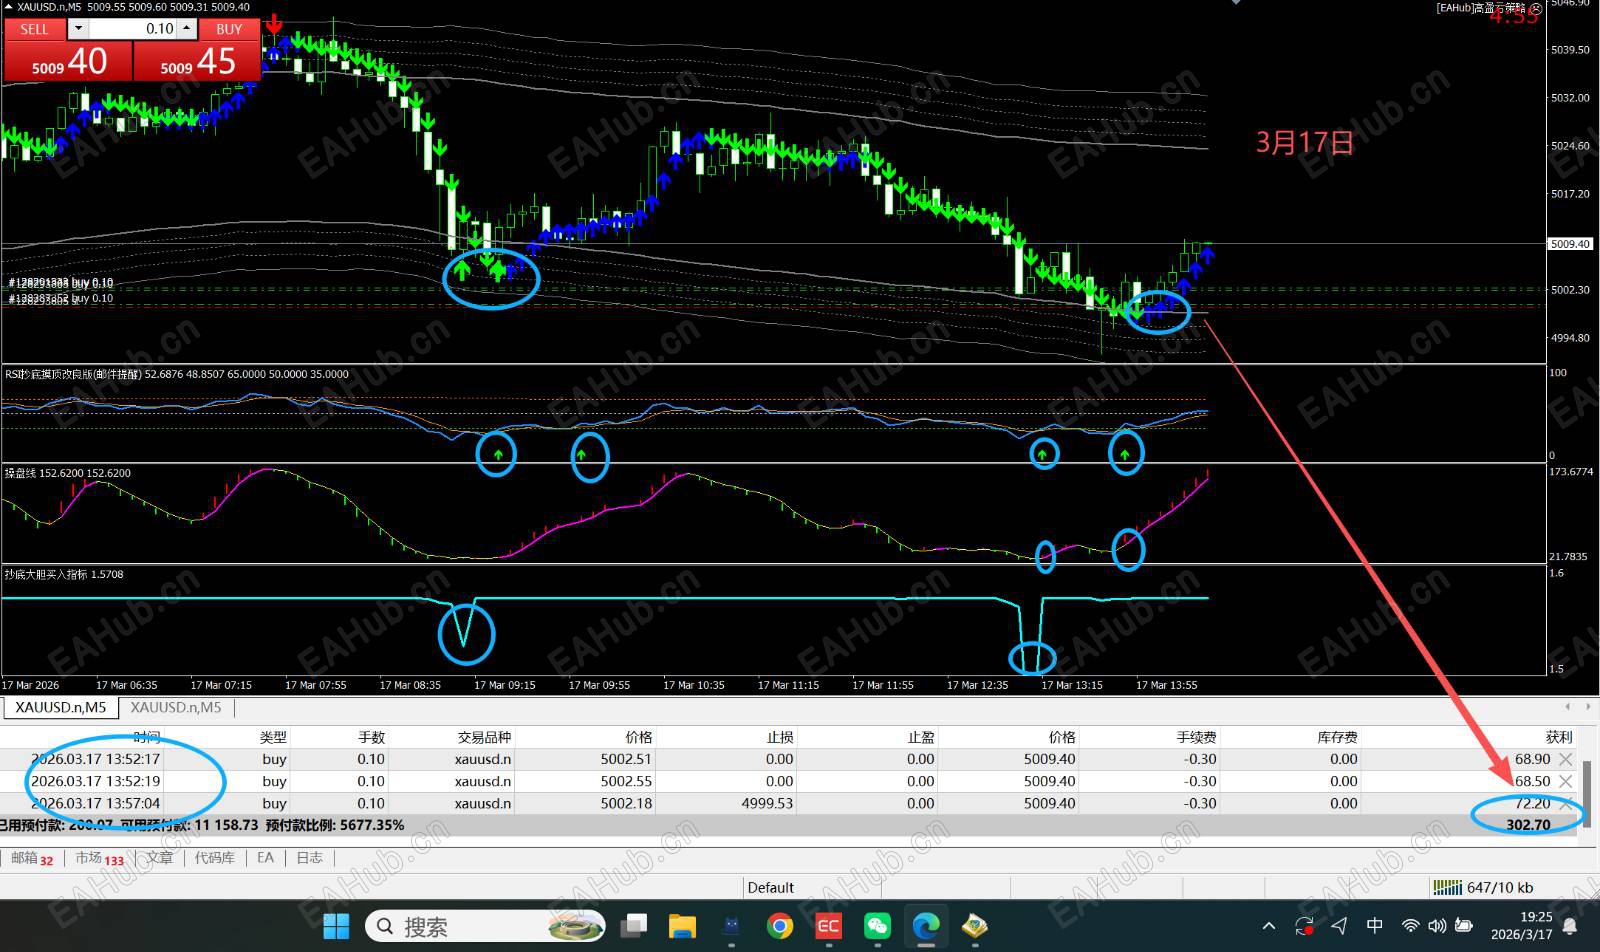Screen dimensions: 1600x952
Task: Open the Wi-Fi network settings icon
Action: [1410, 926]
